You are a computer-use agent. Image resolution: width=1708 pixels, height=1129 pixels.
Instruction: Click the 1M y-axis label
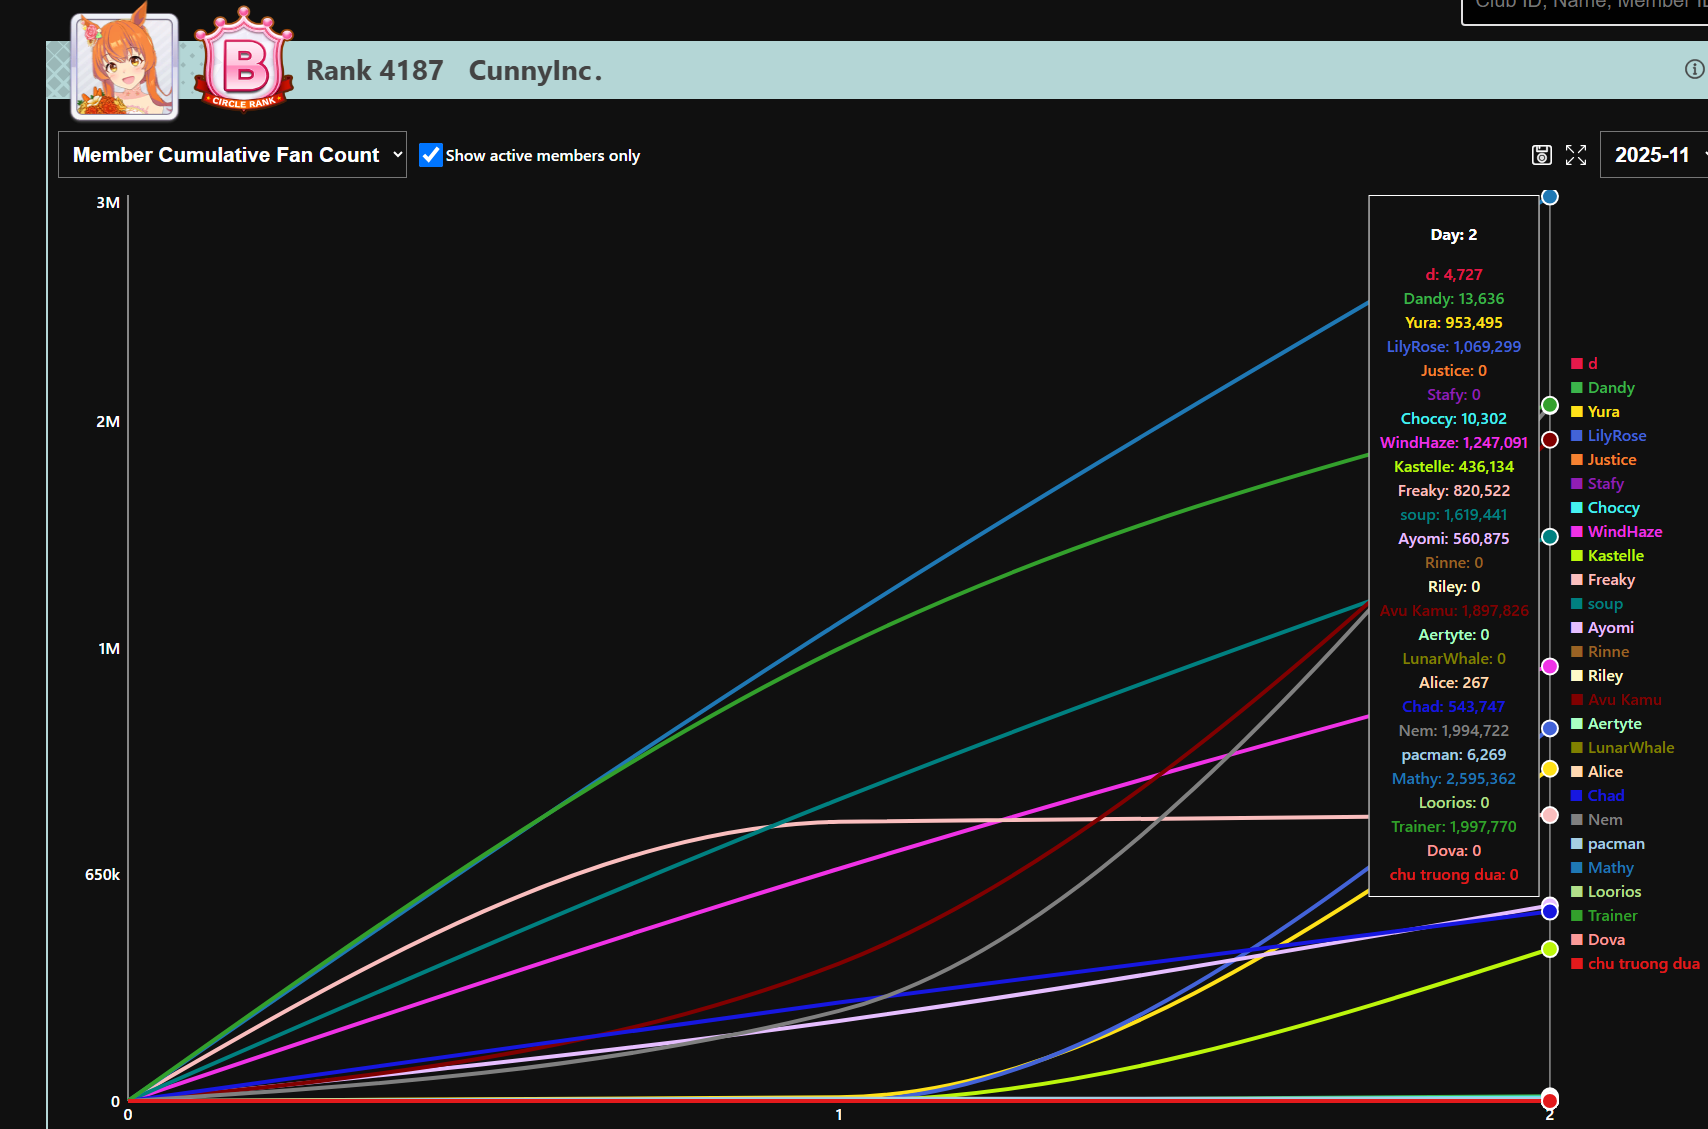pos(109,649)
